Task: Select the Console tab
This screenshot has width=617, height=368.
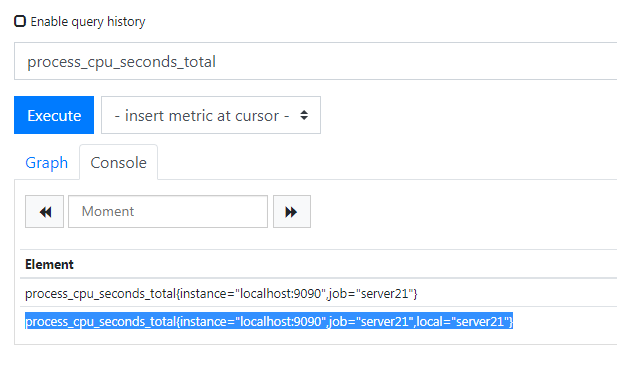Action: pyautogui.click(x=118, y=163)
